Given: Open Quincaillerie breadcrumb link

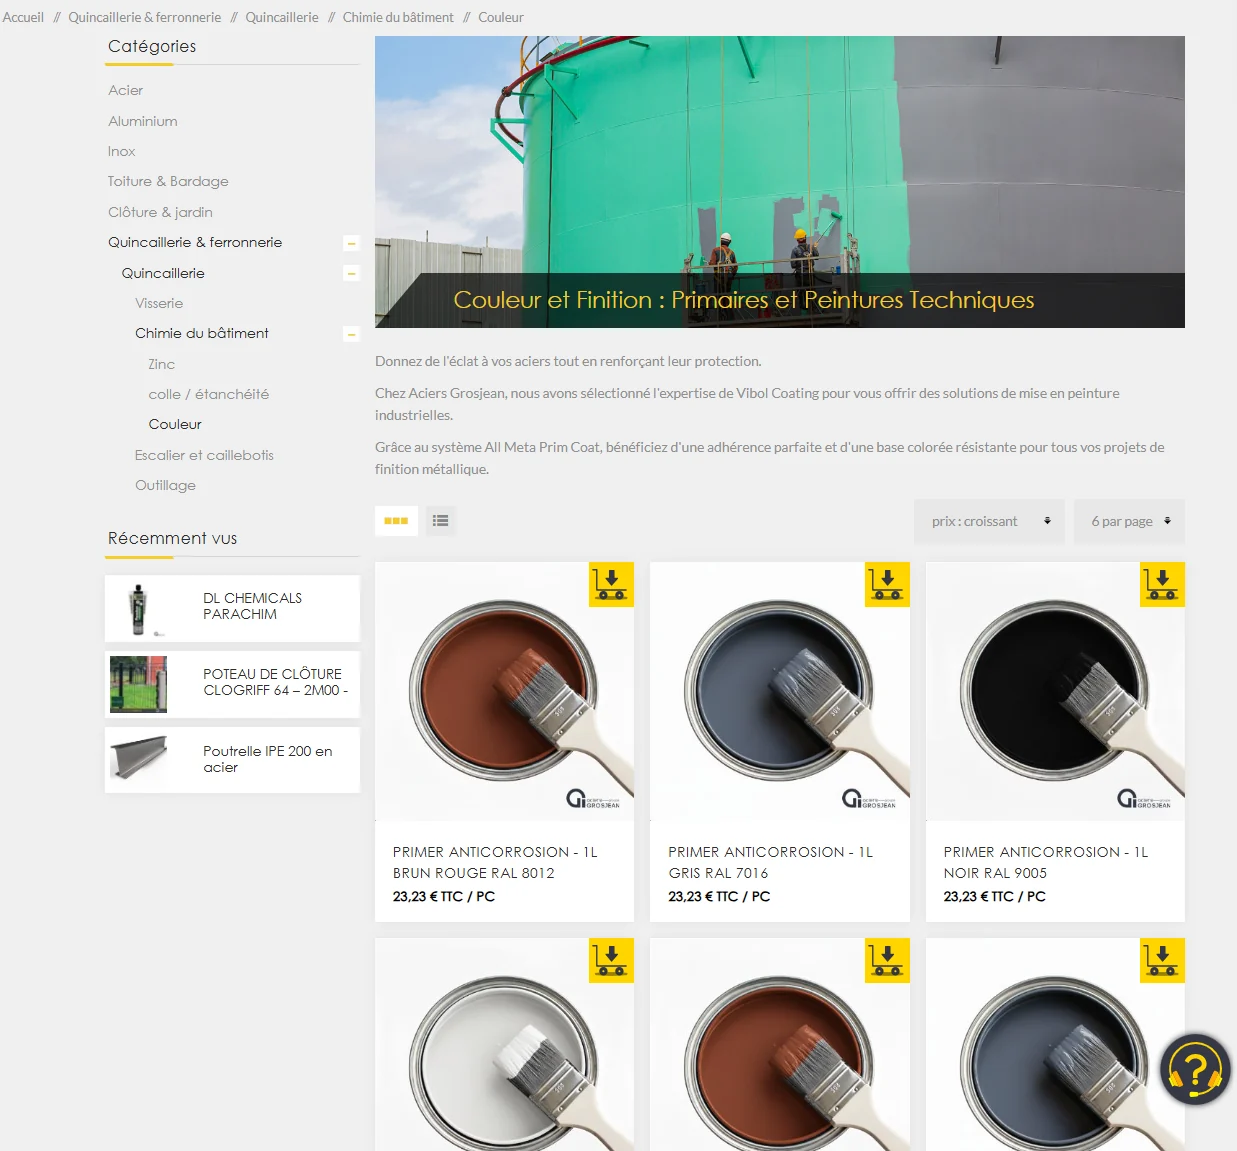Looking at the screenshot, I should 282,17.
